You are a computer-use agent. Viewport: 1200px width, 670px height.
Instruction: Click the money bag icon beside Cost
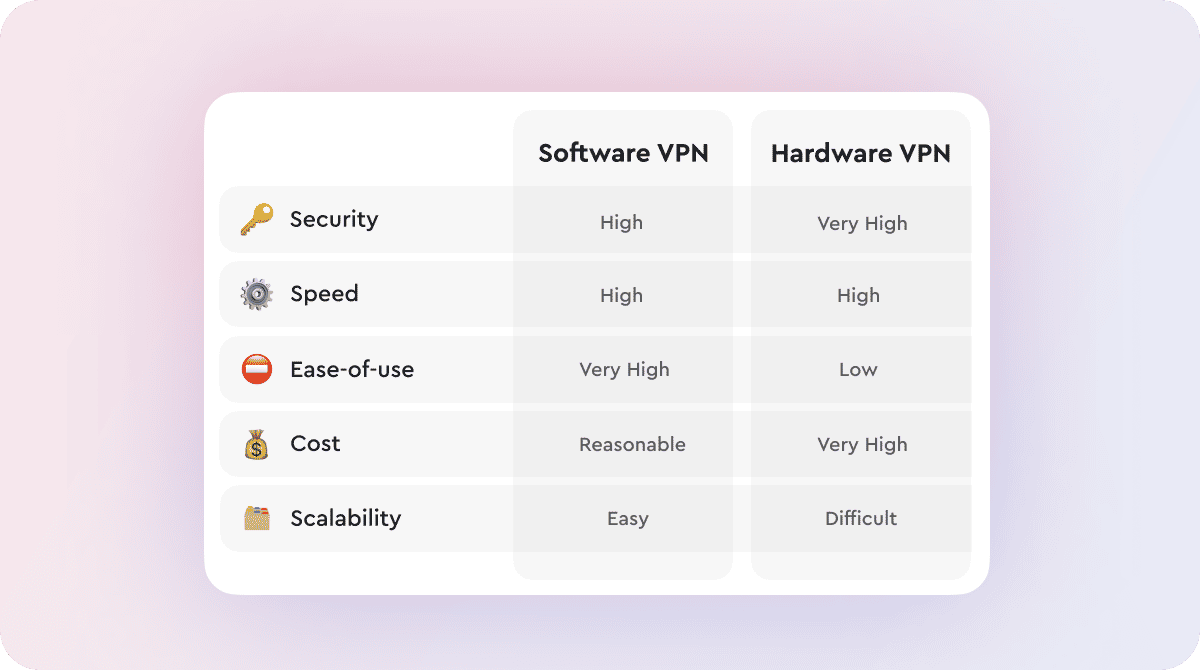(256, 444)
